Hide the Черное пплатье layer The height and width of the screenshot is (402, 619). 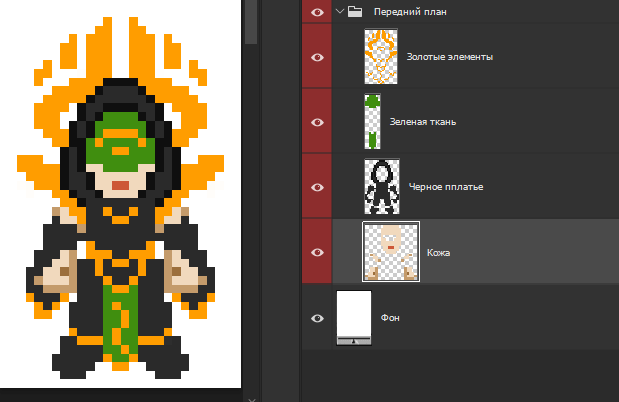click(317, 187)
